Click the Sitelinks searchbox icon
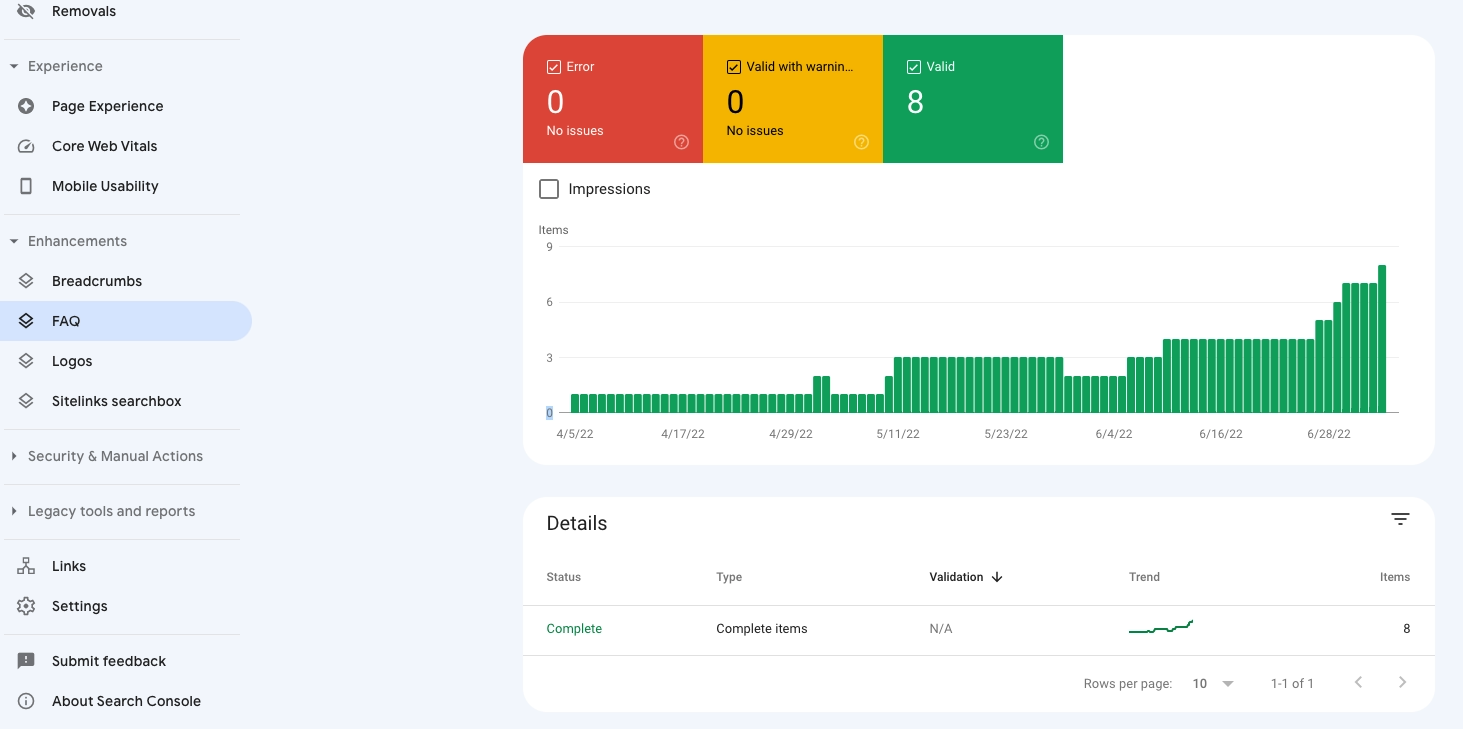Viewport: 1463px width, 729px height. [26, 401]
